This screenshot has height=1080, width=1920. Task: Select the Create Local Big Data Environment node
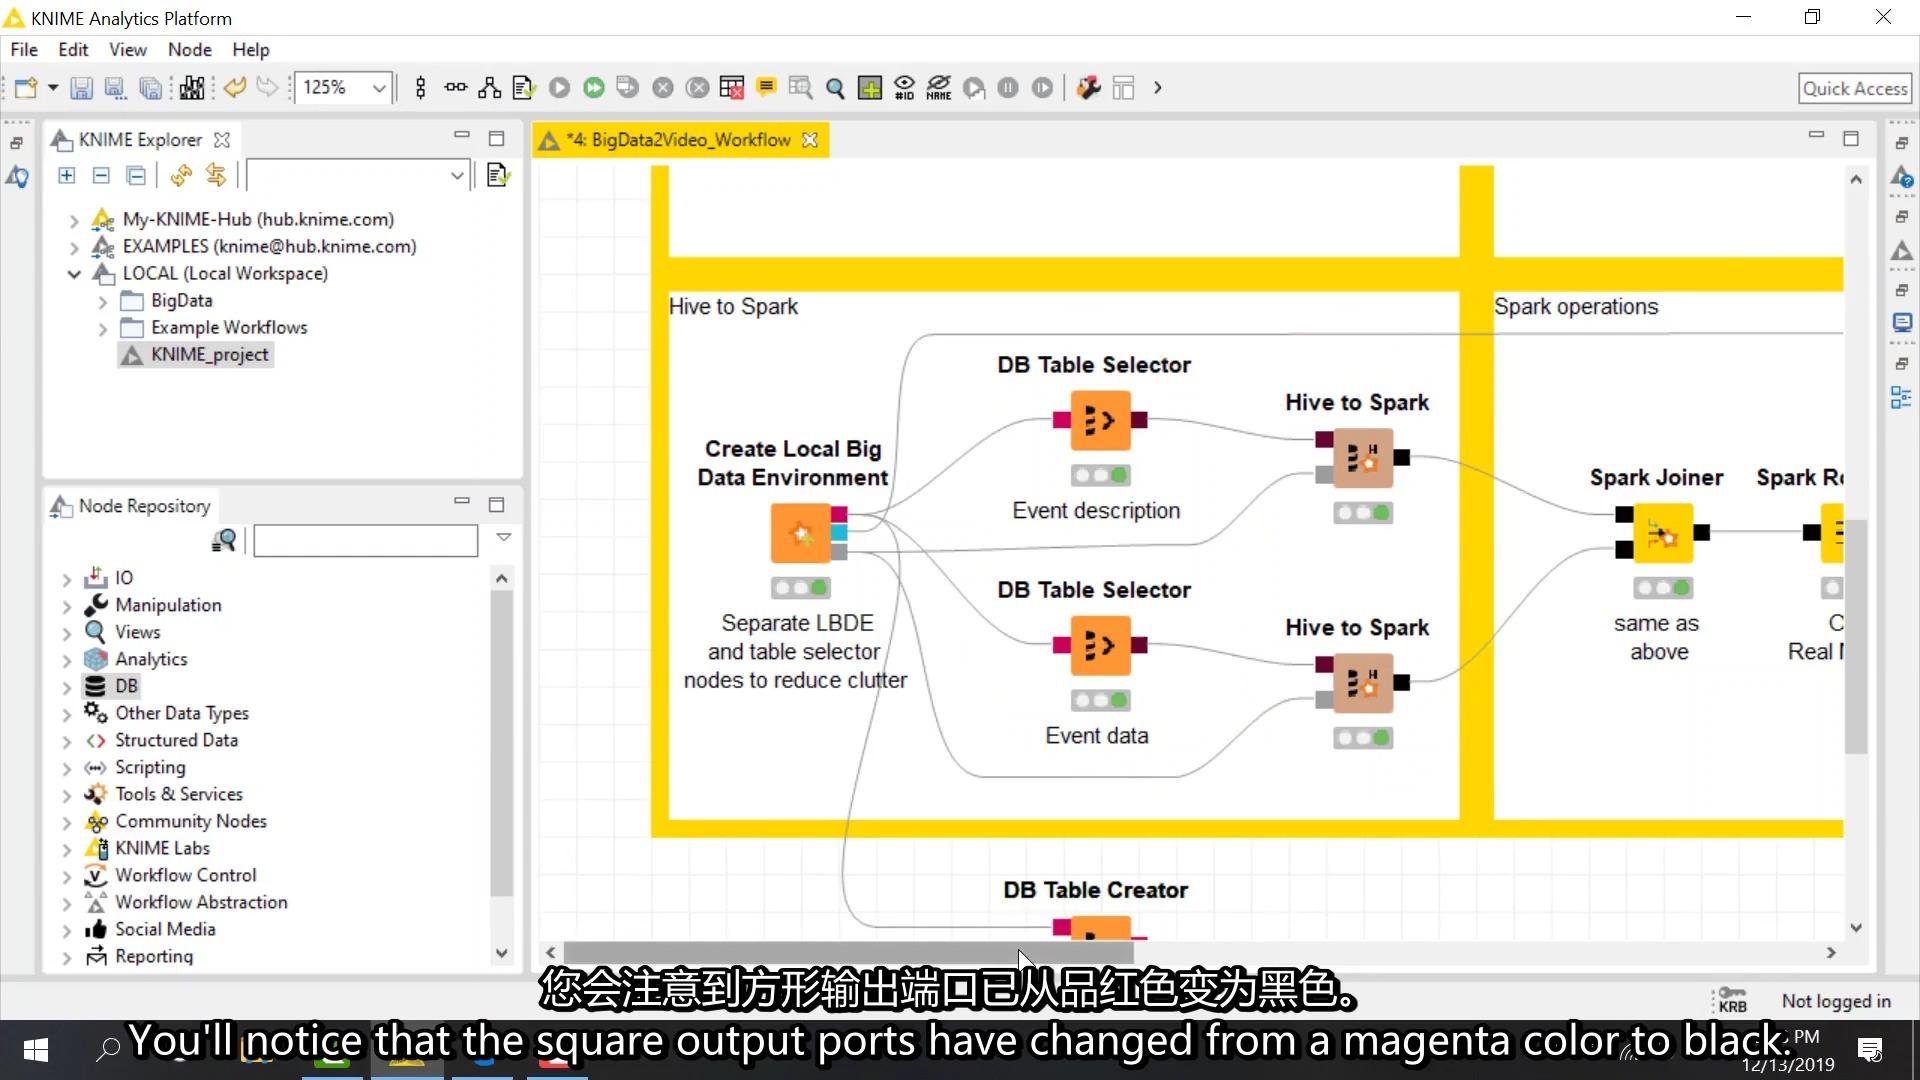click(x=800, y=534)
